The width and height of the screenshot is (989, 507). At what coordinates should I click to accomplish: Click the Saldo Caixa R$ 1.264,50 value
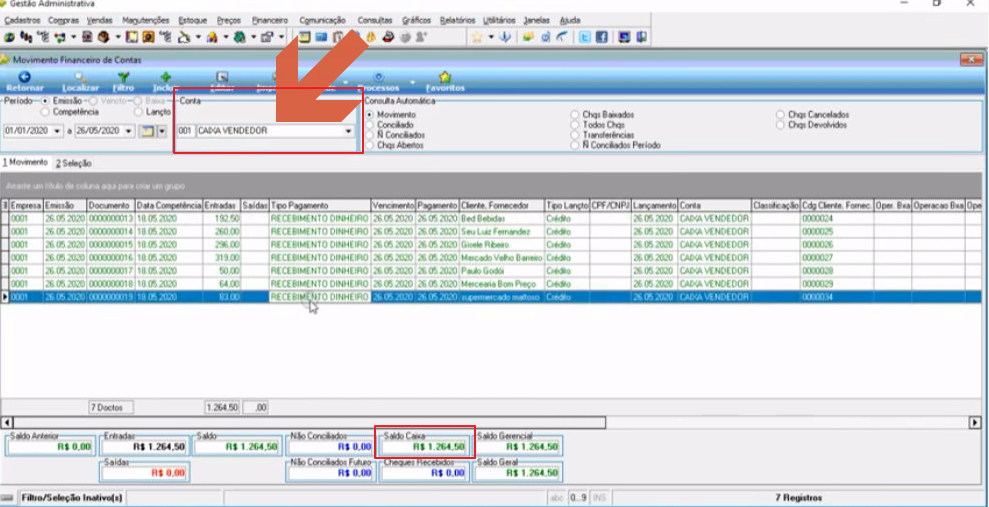coord(425,447)
